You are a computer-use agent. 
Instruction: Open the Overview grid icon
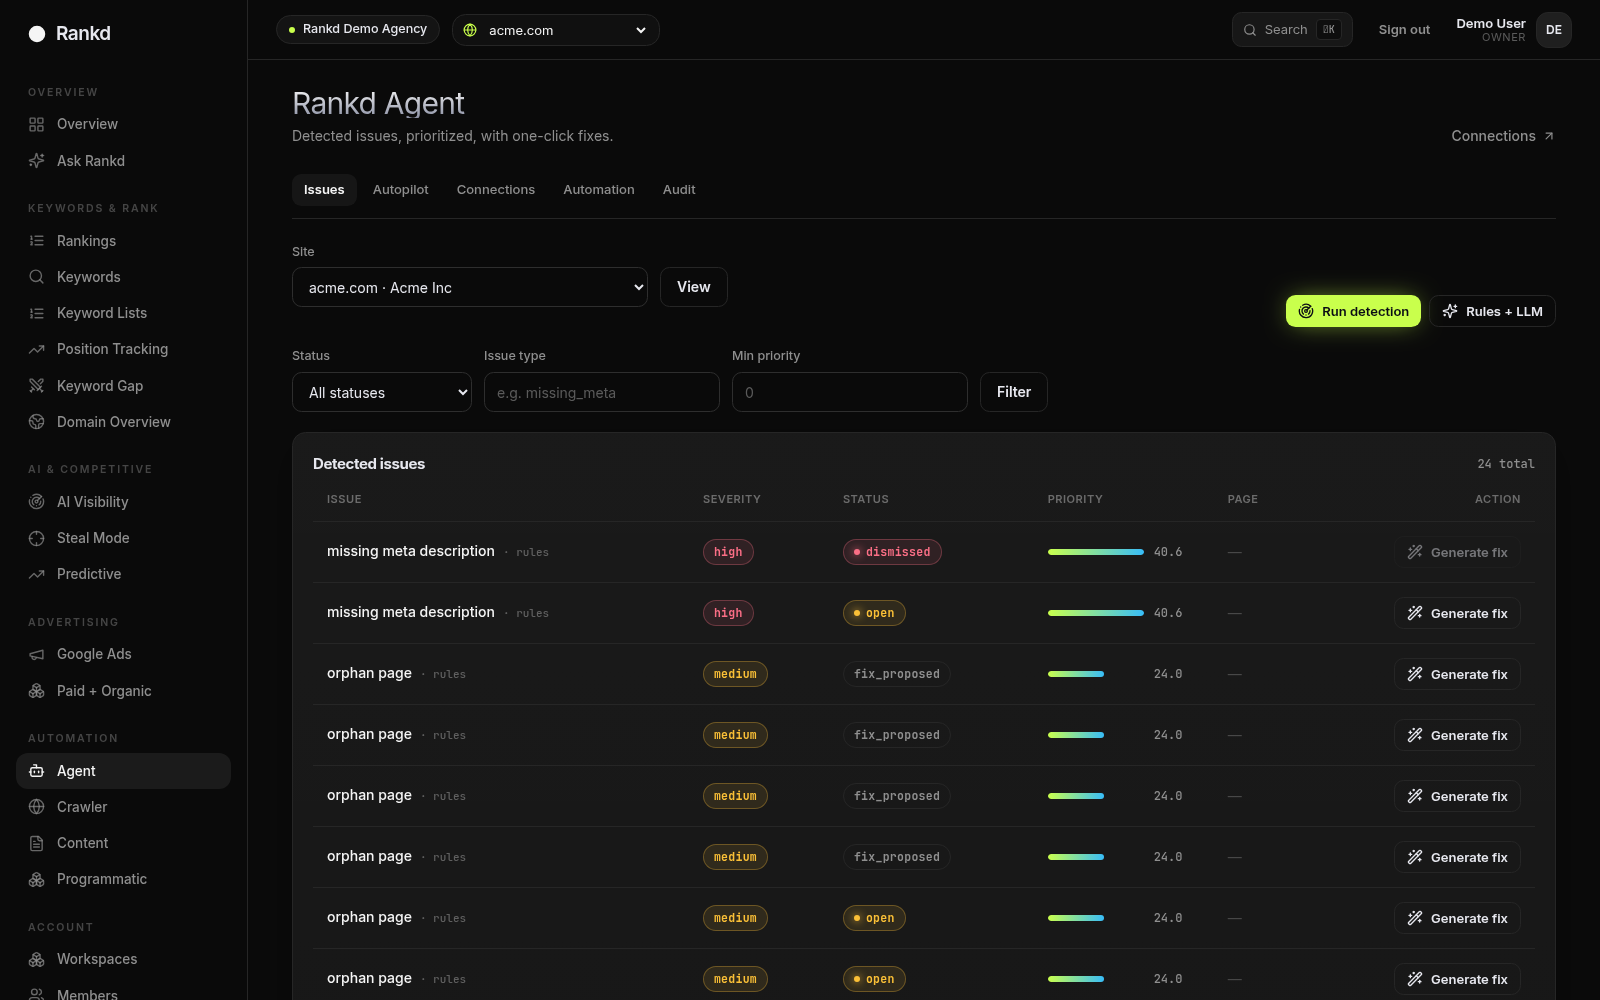pos(37,124)
